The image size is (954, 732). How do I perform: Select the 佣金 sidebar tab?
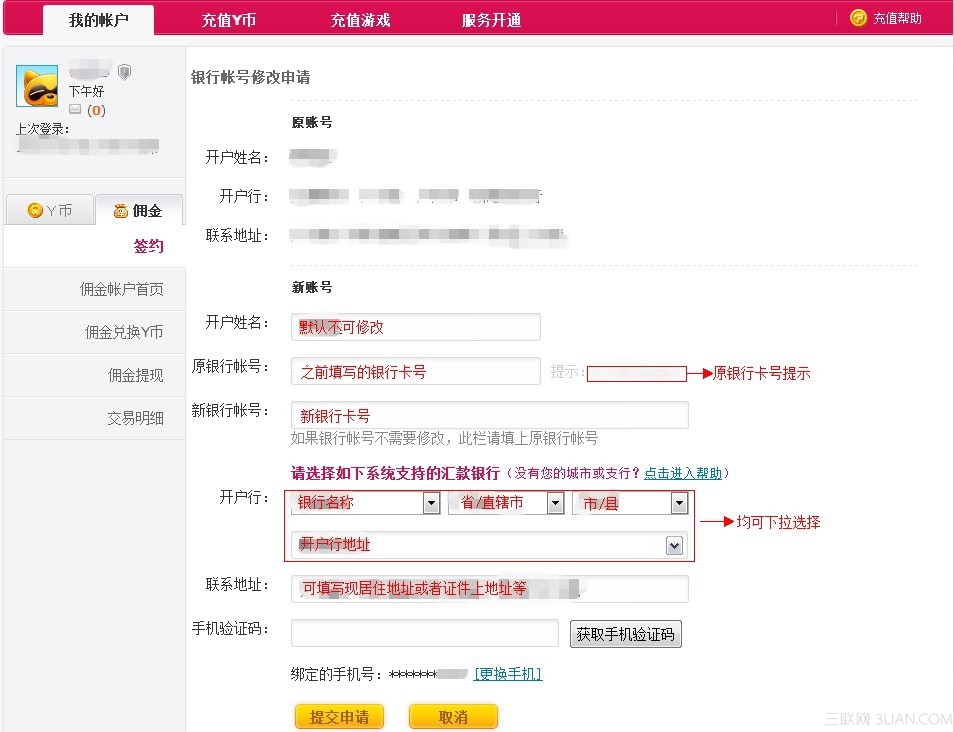[x=138, y=211]
